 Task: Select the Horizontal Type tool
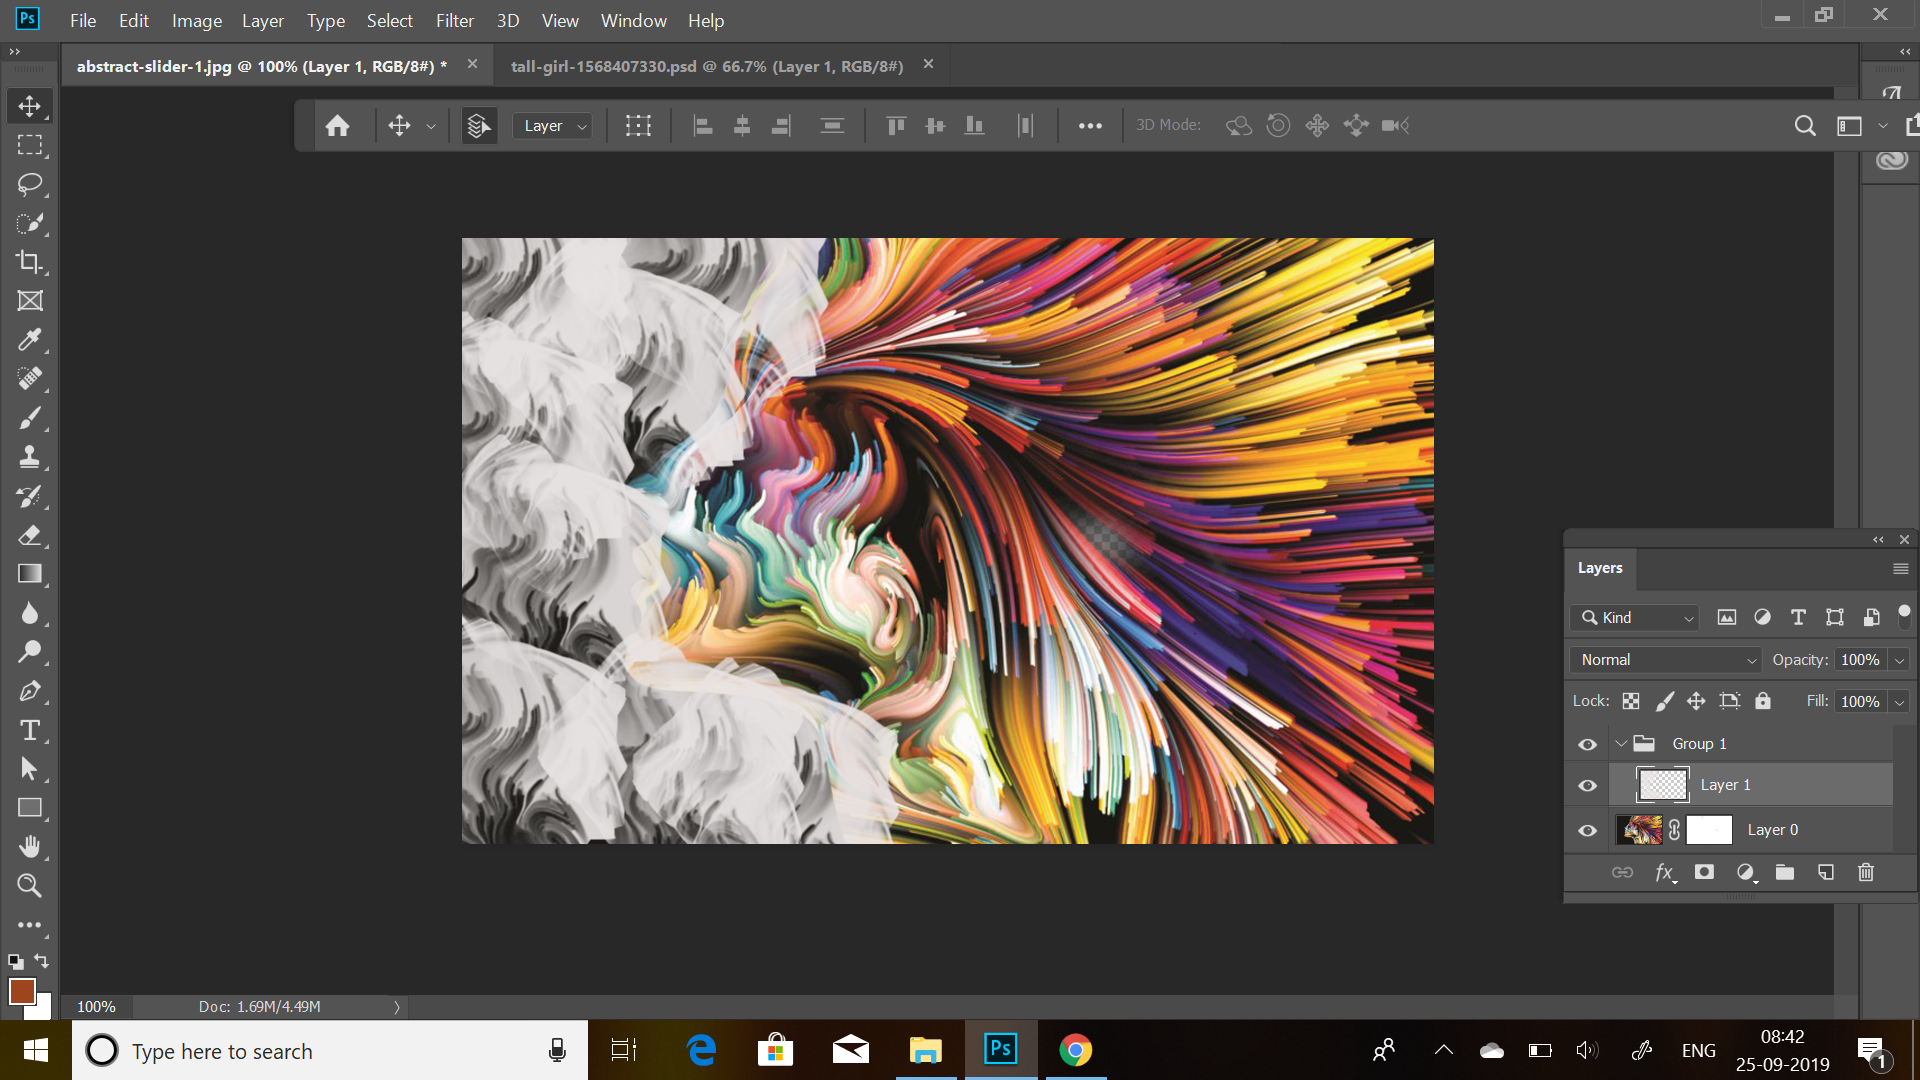[x=30, y=730]
